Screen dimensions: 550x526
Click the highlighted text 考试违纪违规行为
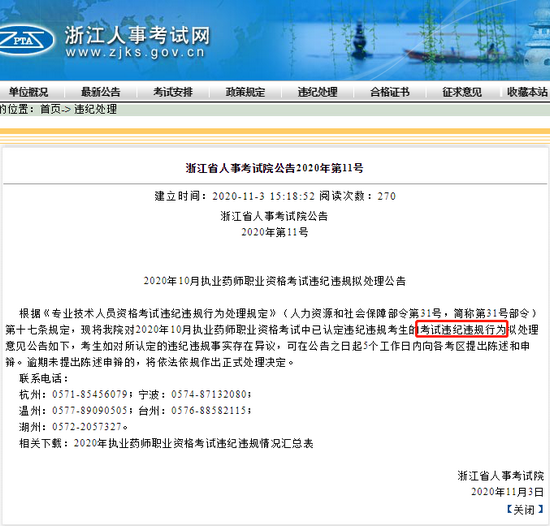coord(462,330)
